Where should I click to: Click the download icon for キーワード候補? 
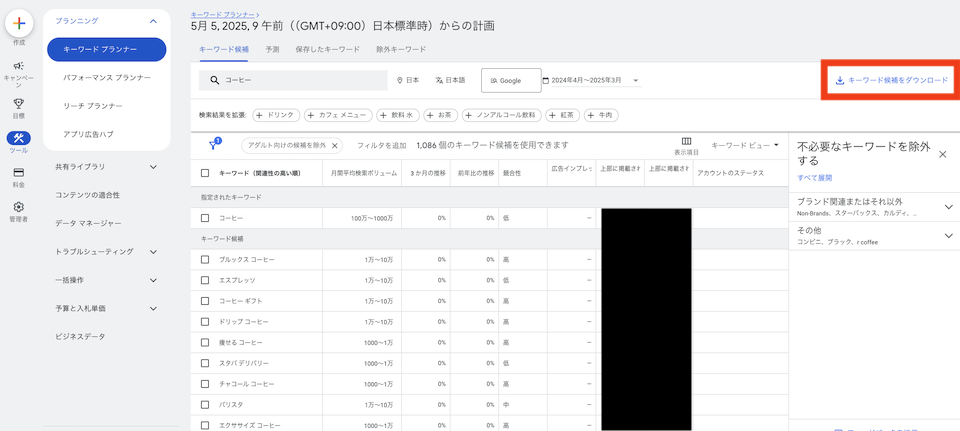tap(840, 80)
